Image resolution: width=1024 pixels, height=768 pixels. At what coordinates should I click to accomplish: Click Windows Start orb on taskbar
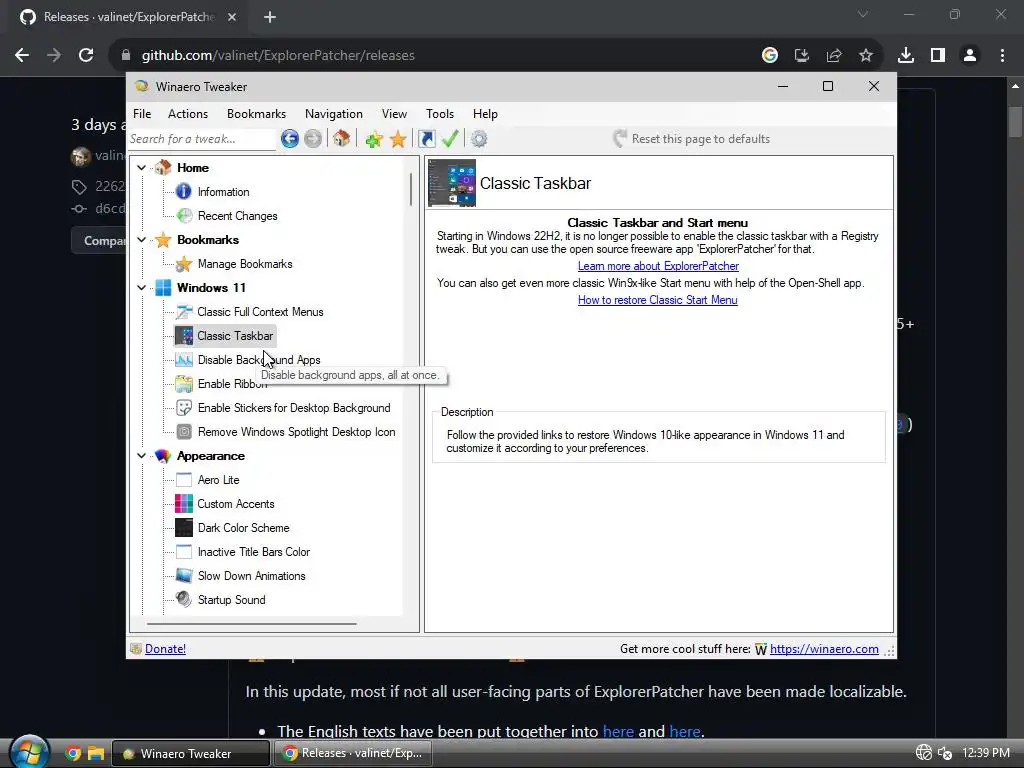[29, 751]
